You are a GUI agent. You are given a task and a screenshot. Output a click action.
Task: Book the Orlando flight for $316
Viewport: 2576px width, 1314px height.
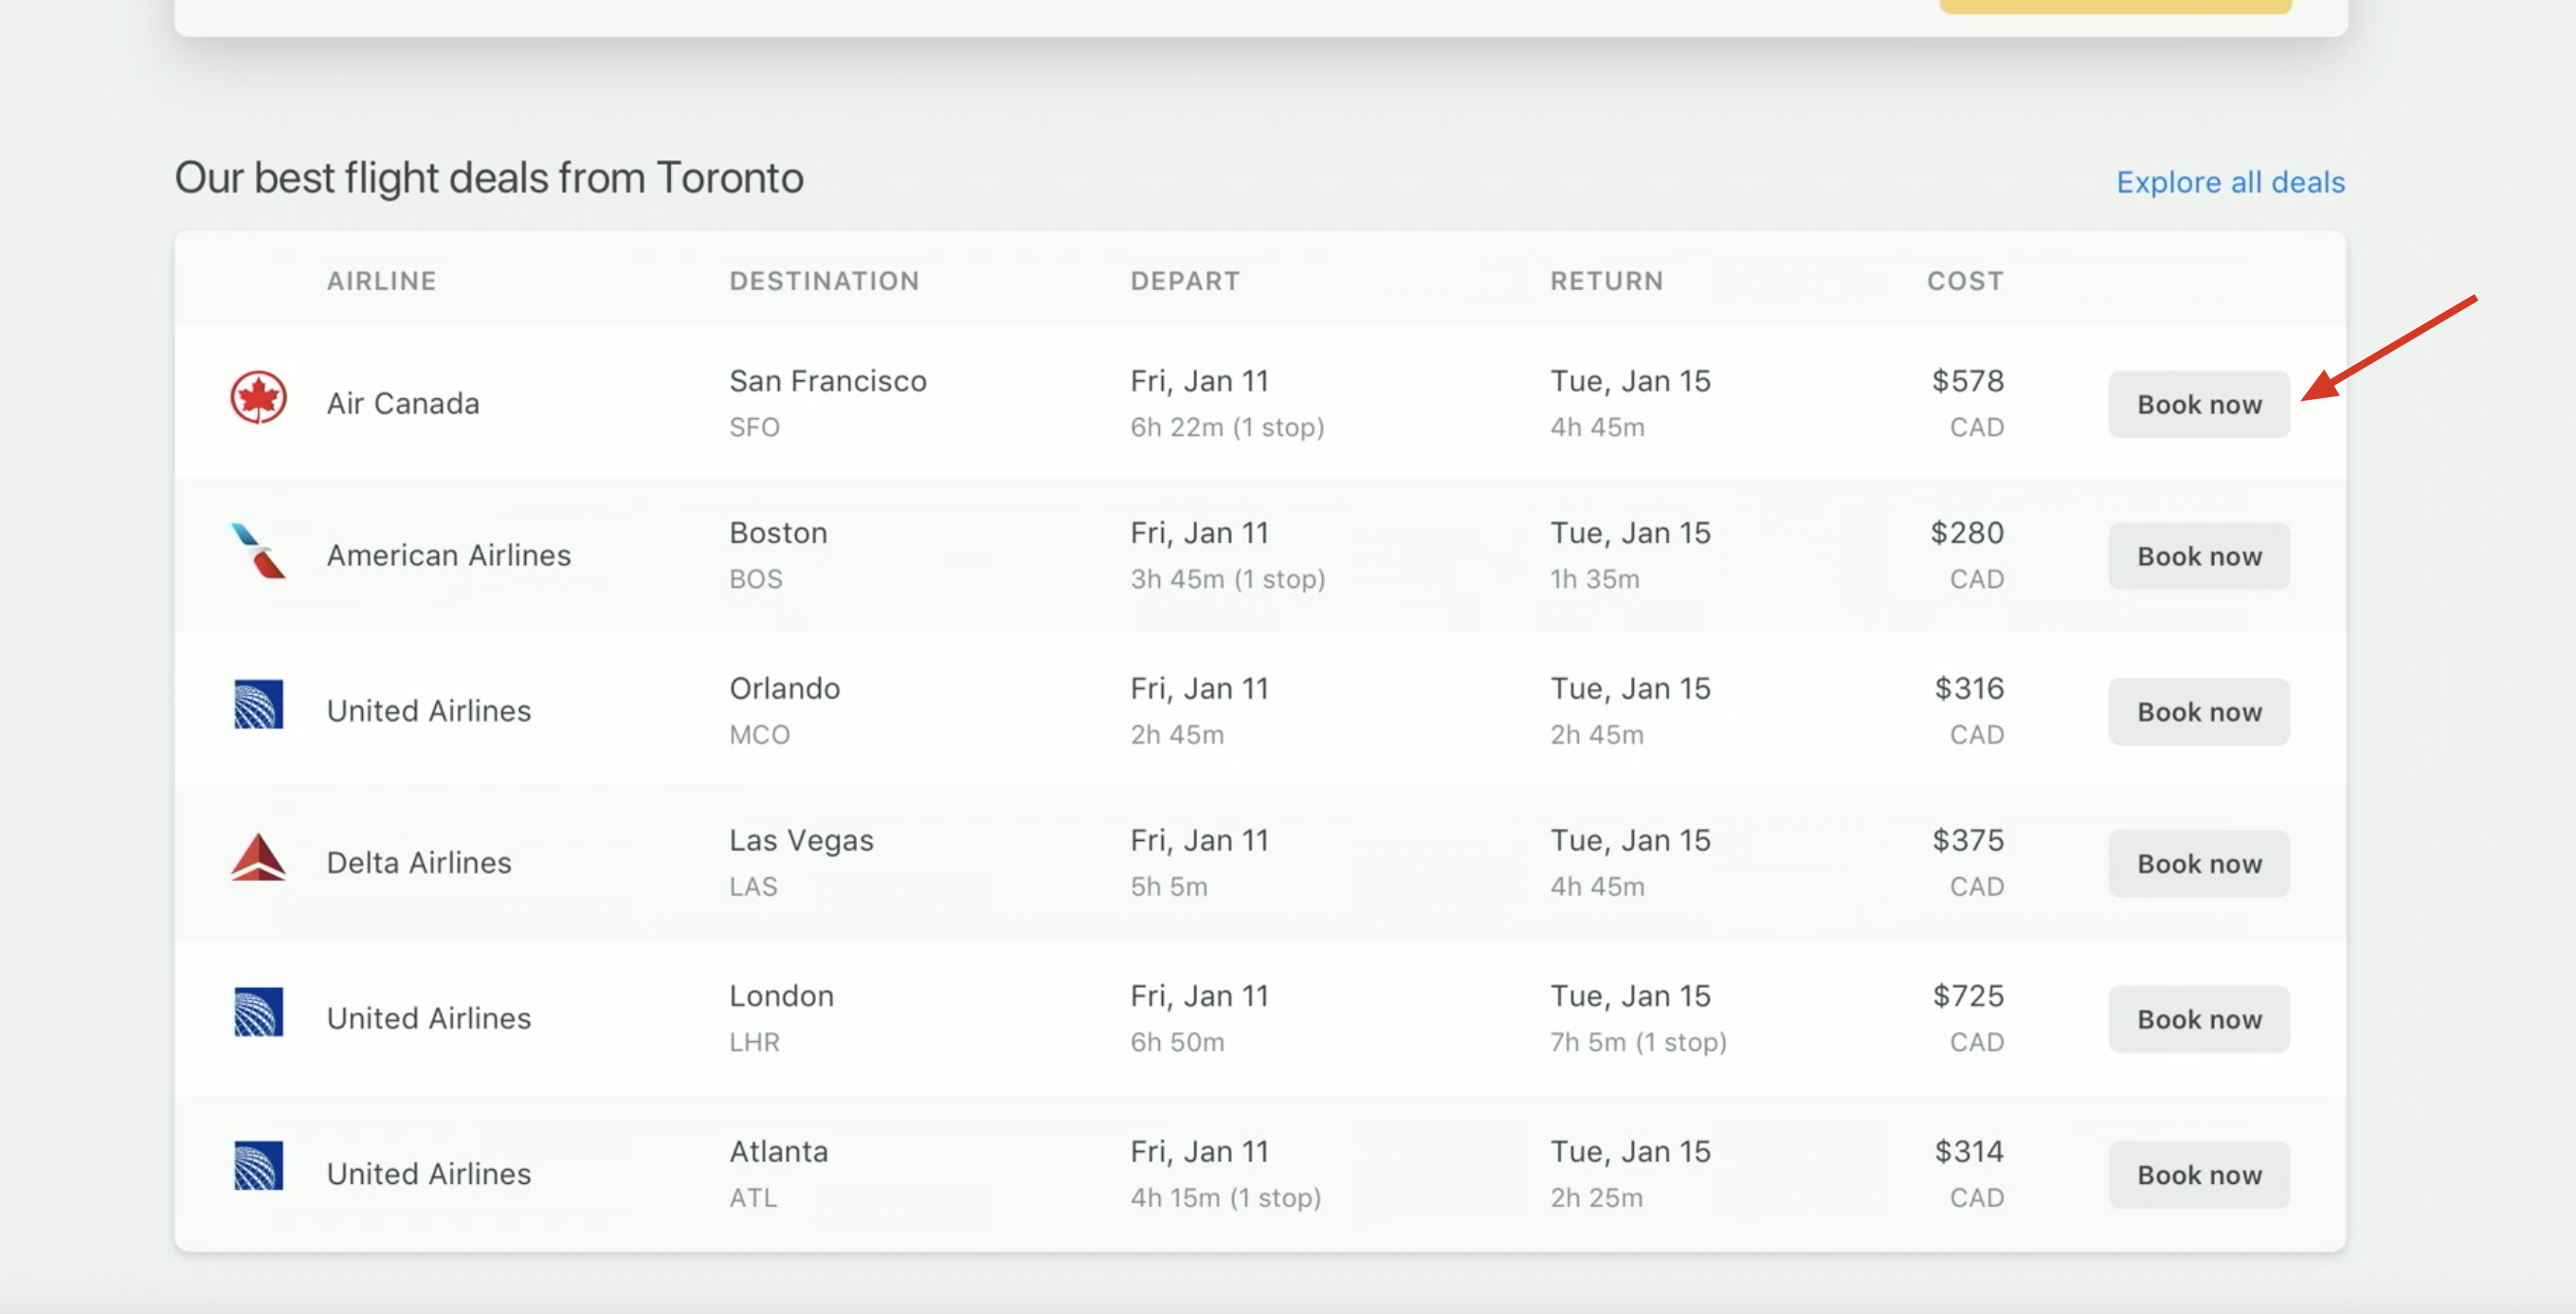[2198, 712]
